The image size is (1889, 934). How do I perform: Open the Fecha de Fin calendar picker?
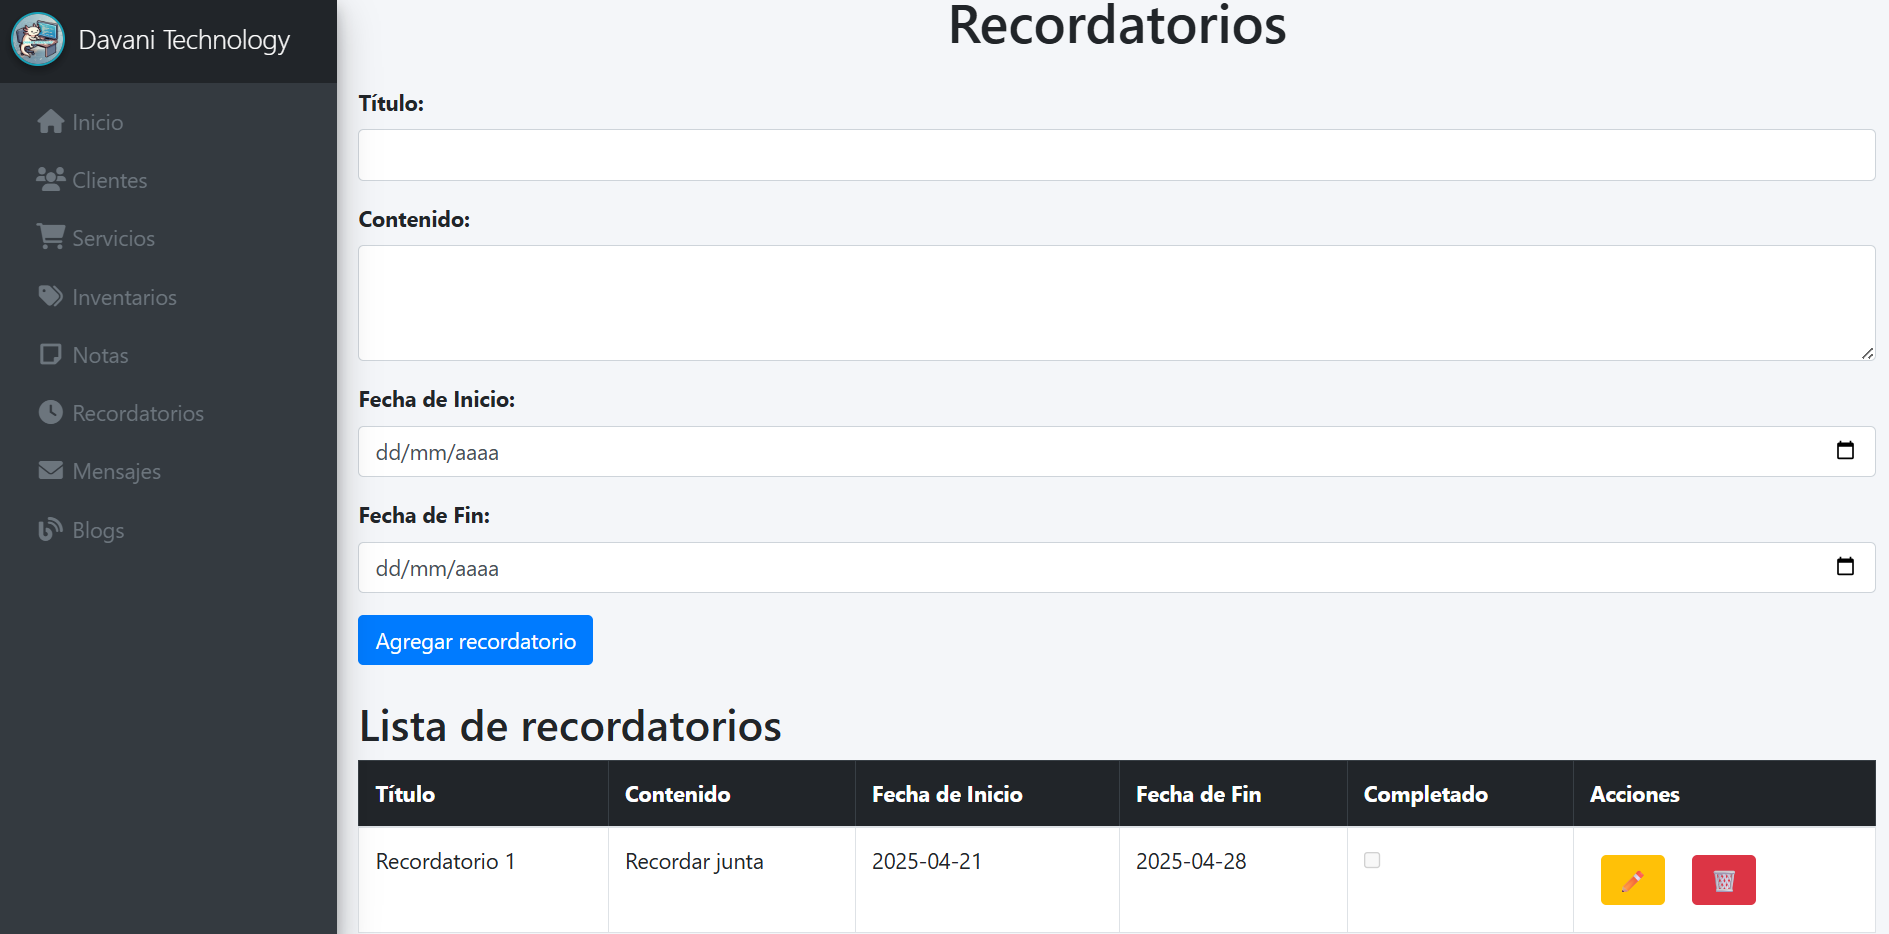coord(1845,567)
